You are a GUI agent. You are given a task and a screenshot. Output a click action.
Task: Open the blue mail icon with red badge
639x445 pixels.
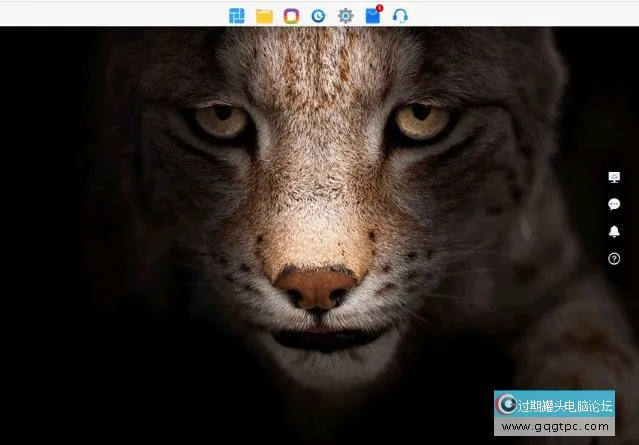[x=374, y=15]
